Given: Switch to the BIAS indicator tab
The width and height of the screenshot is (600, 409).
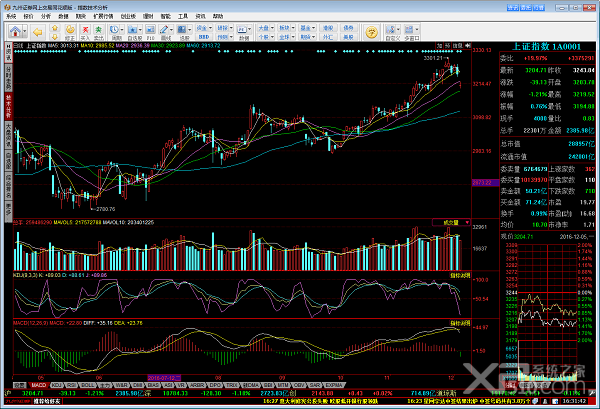Looking at the screenshot, I should (153, 385).
